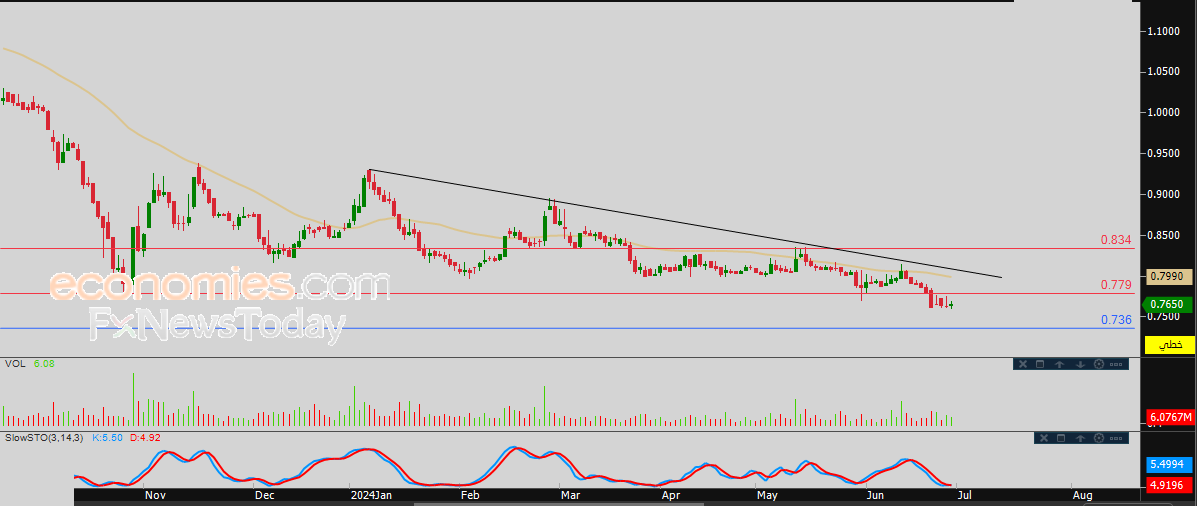Image resolution: width=1197 pixels, height=506 pixels.
Task: Select the black descending trendline
Action: tap(685, 223)
